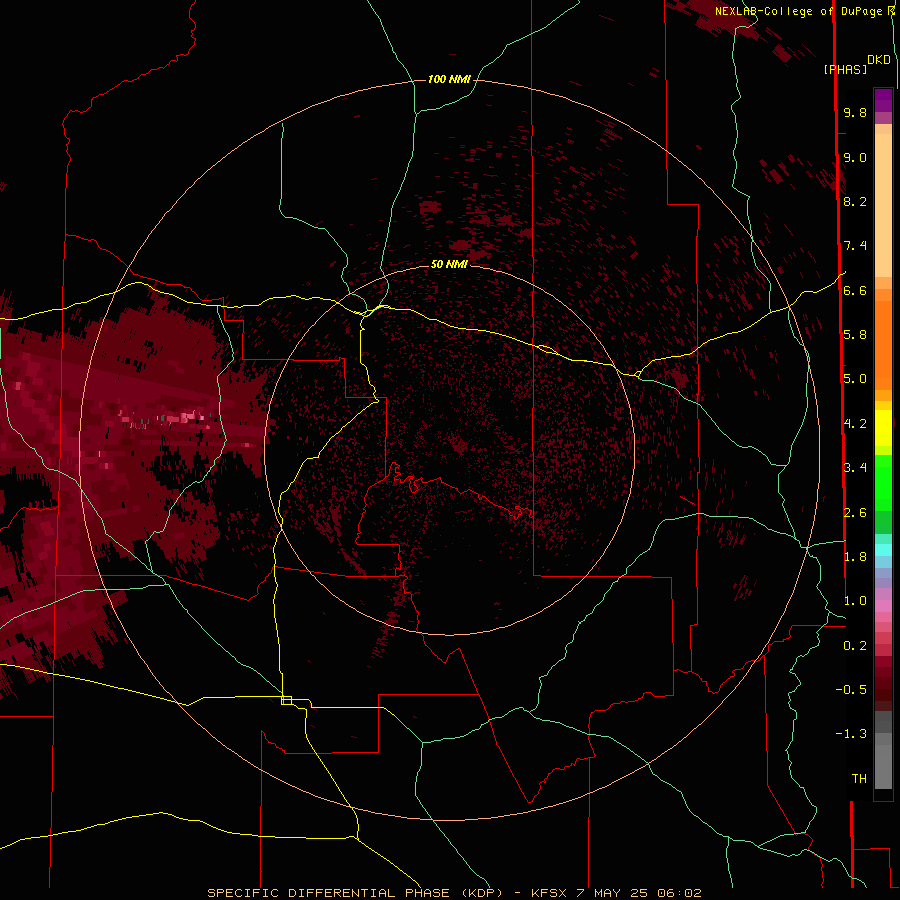Click the 3.4 value on the color scale
The image size is (900, 900).
click(x=855, y=468)
